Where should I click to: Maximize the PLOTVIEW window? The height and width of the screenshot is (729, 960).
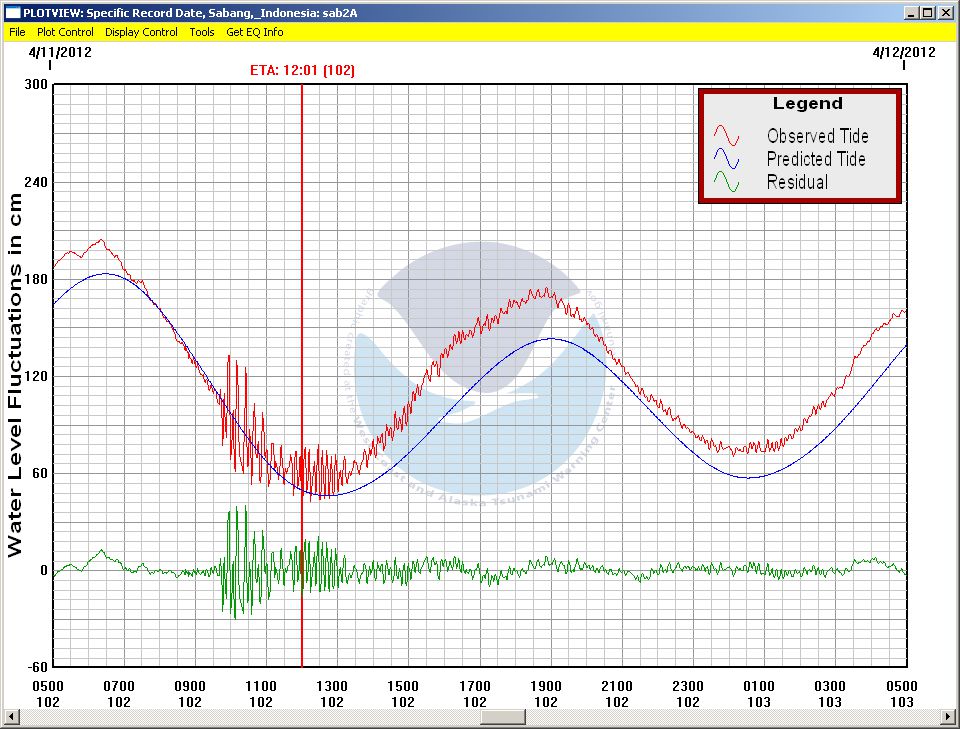click(928, 13)
